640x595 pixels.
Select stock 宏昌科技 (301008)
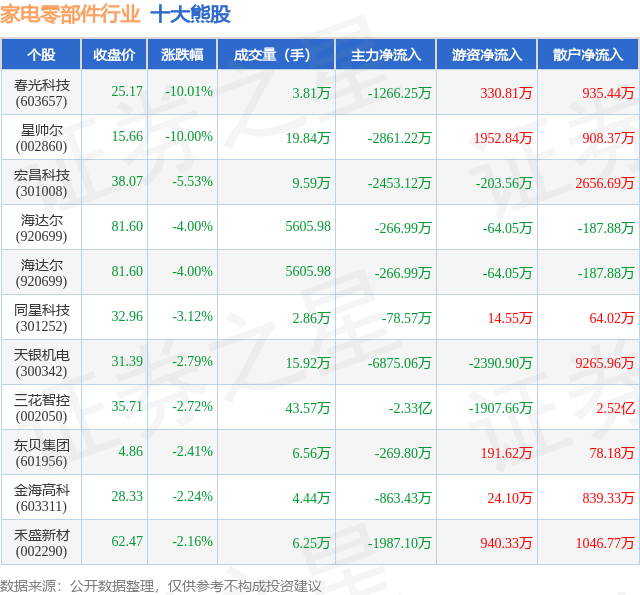(41, 183)
